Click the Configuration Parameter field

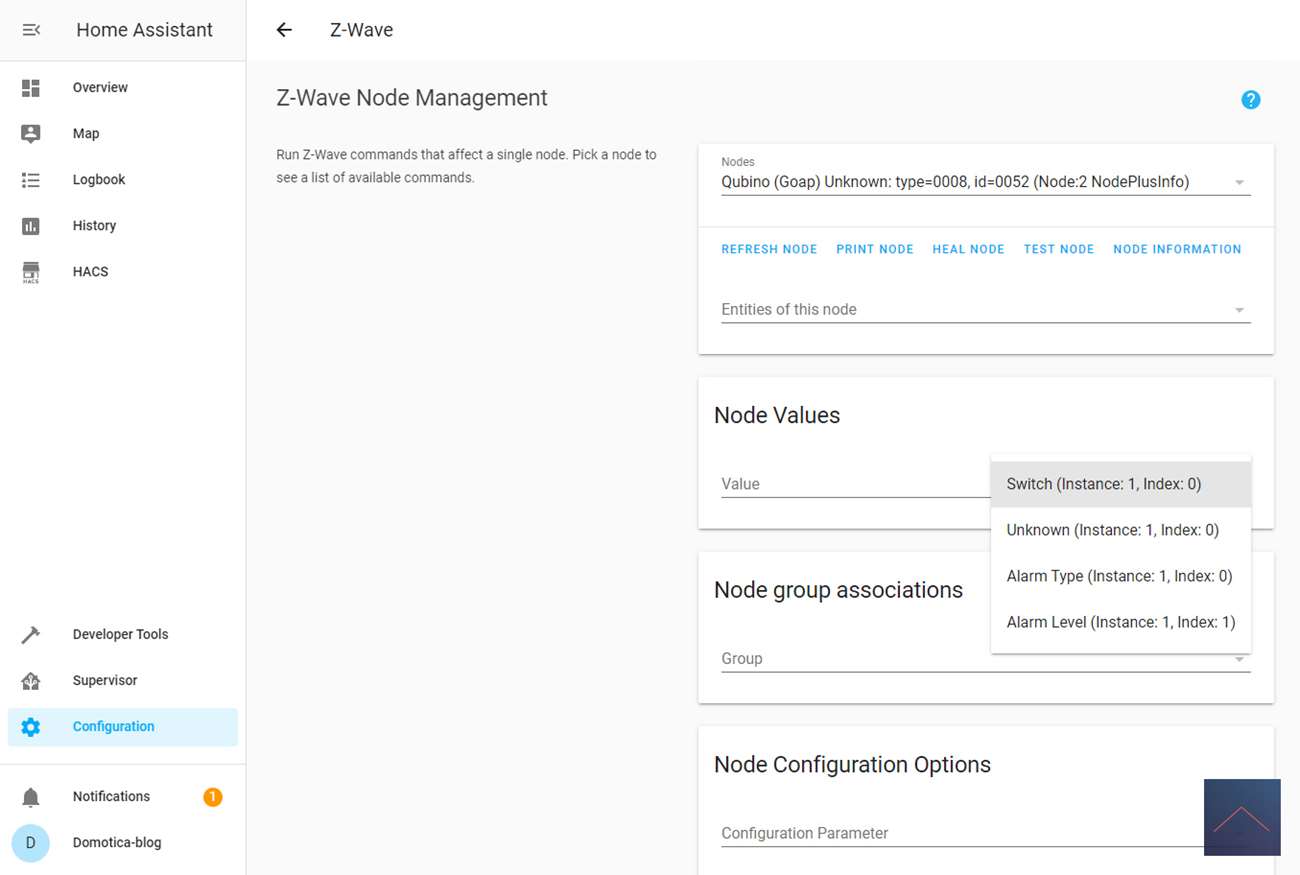[x=960, y=833]
